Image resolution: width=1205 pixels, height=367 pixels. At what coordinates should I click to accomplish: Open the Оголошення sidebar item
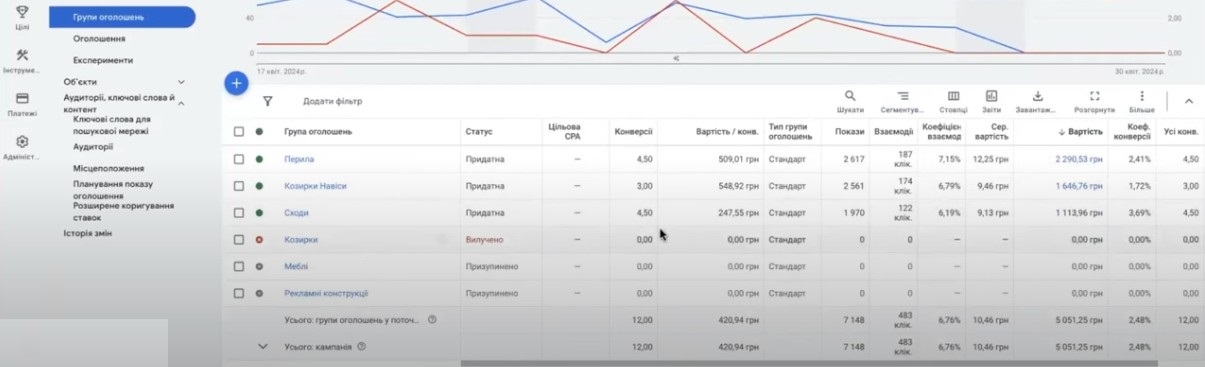[99, 38]
